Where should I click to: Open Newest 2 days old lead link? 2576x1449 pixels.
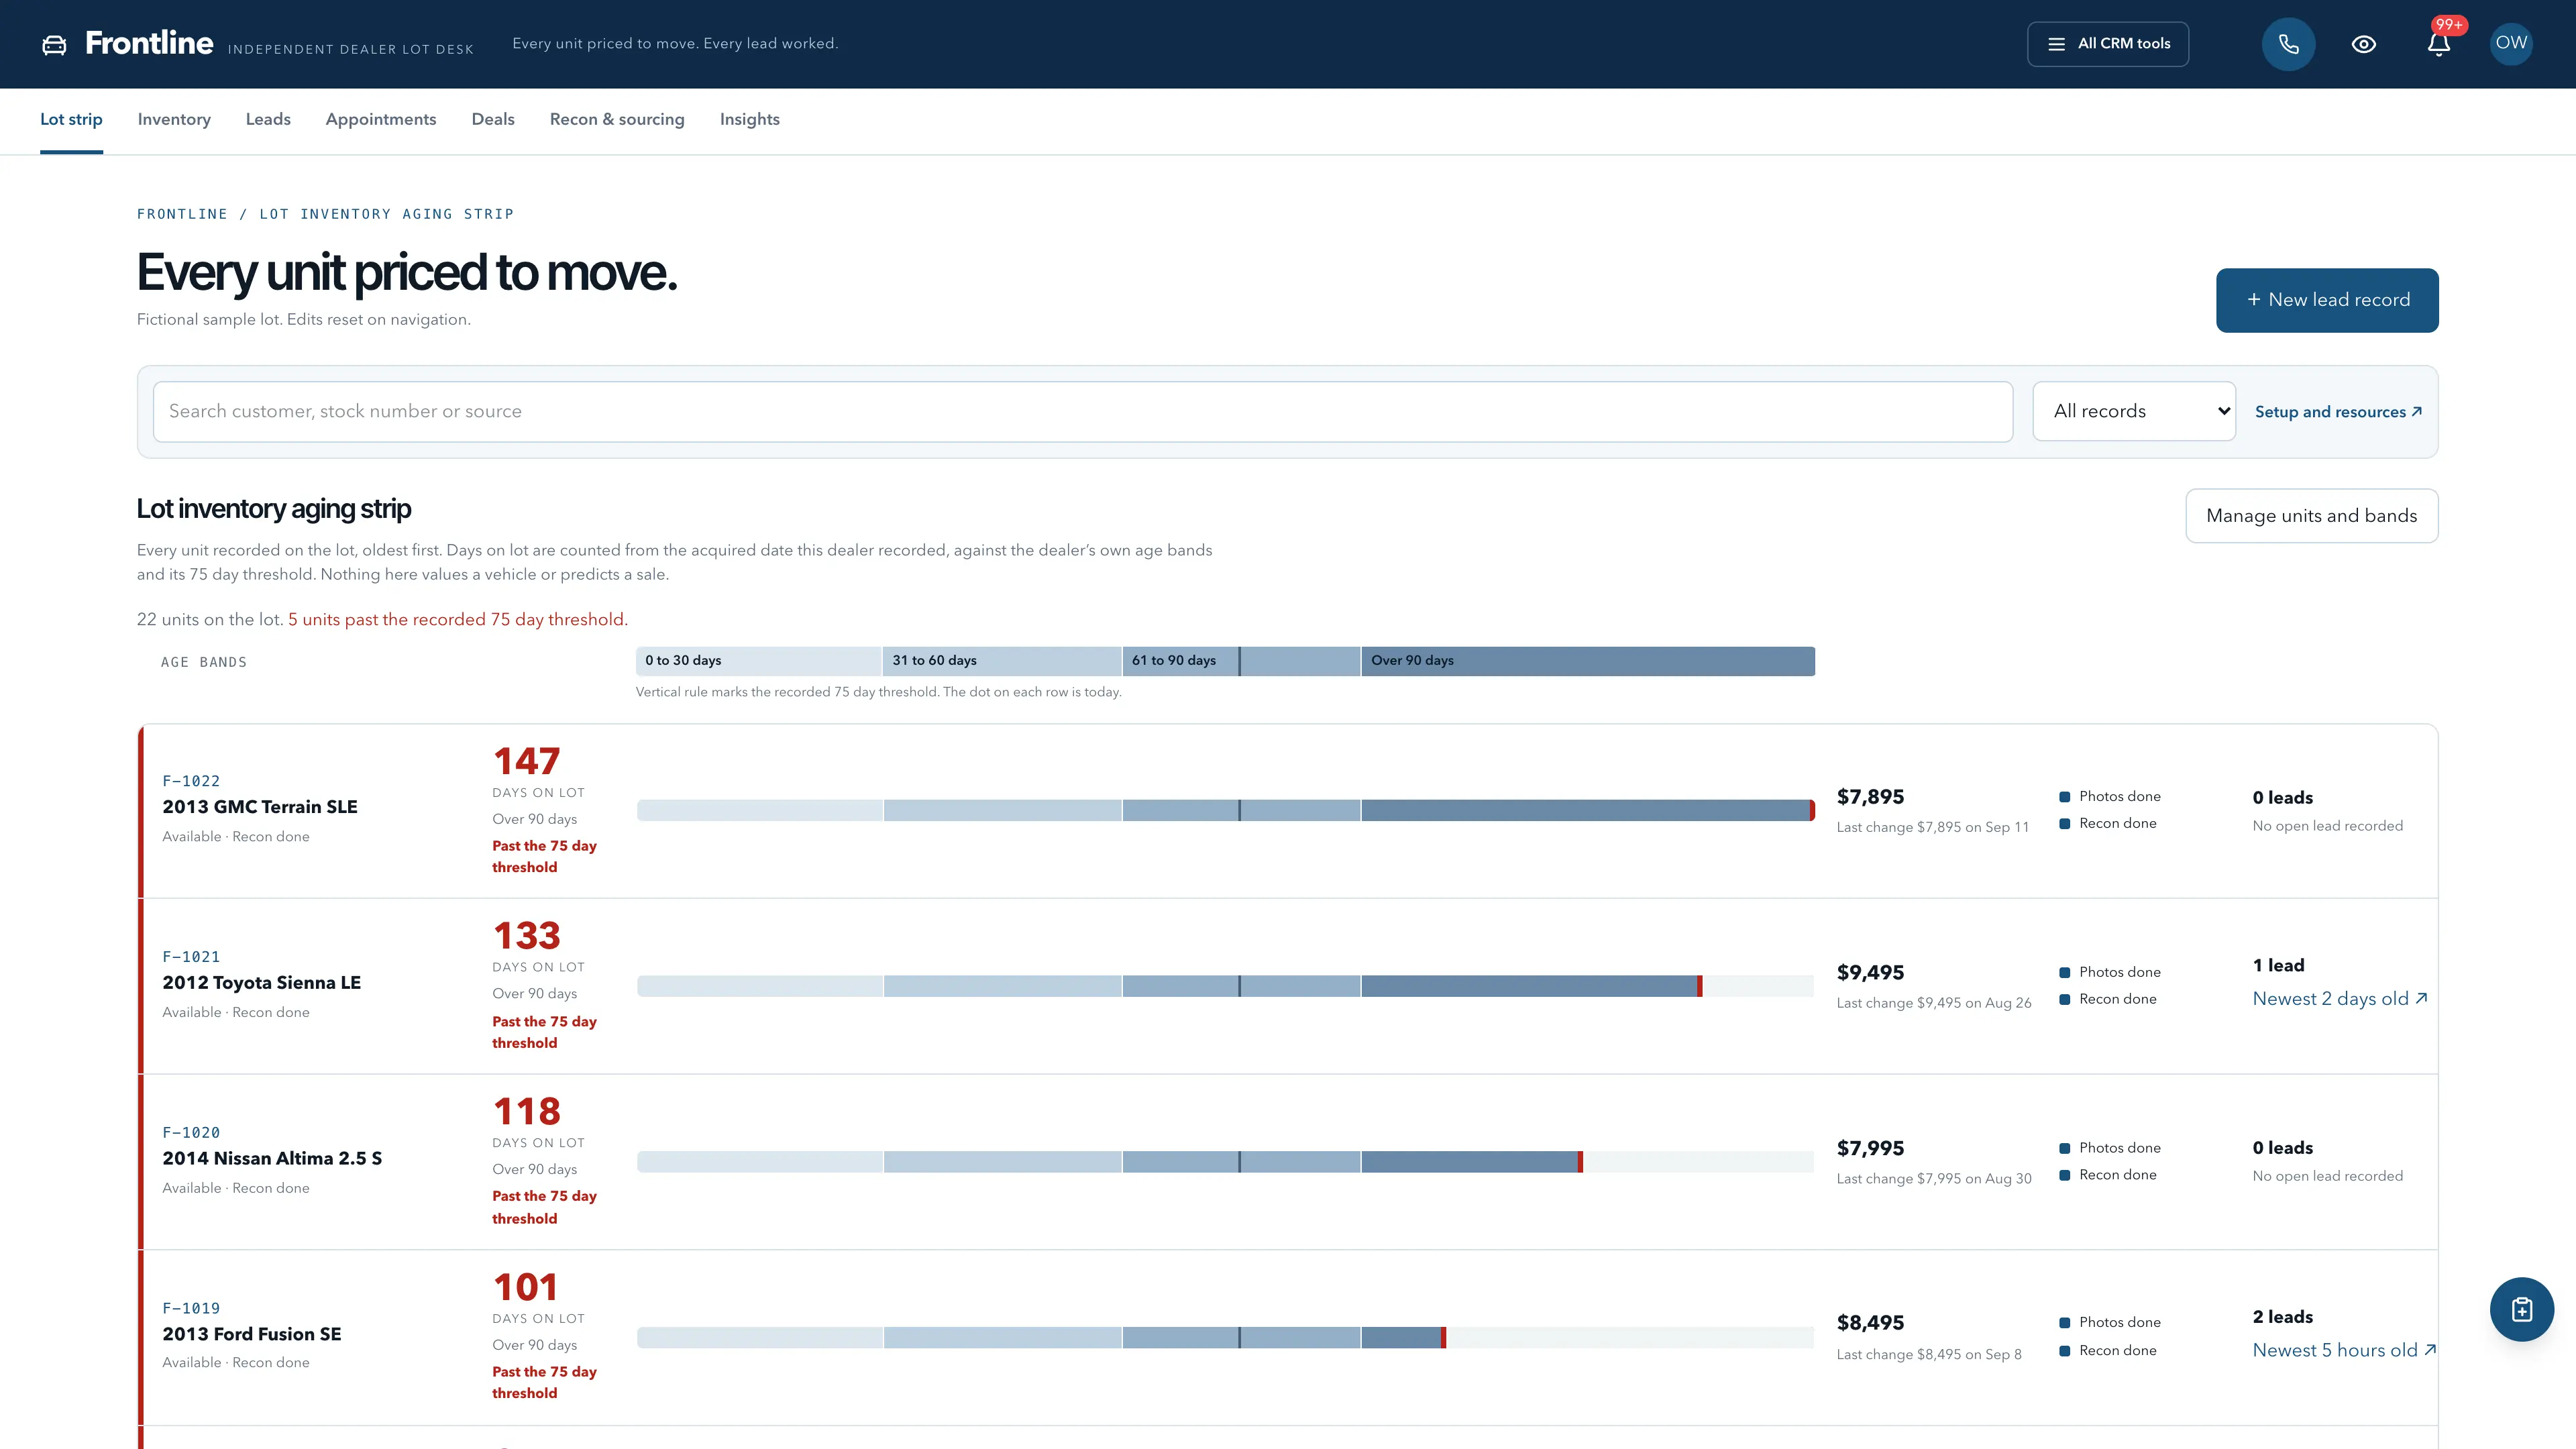click(x=2339, y=999)
